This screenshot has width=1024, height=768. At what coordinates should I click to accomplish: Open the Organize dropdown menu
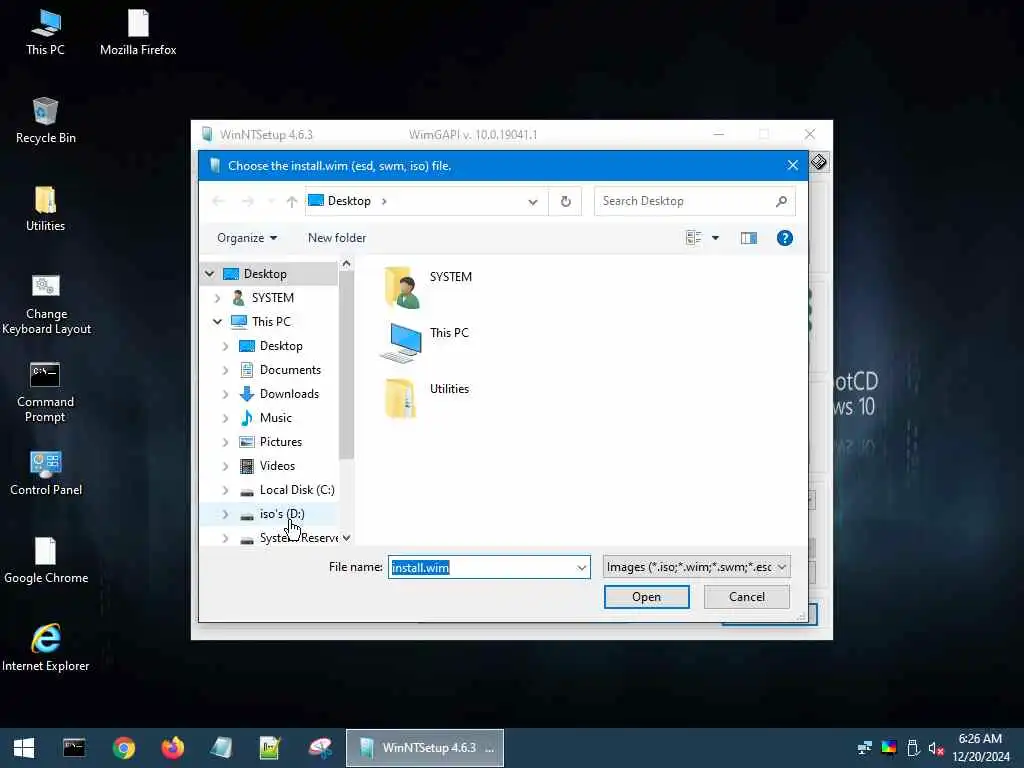coord(247,238)
